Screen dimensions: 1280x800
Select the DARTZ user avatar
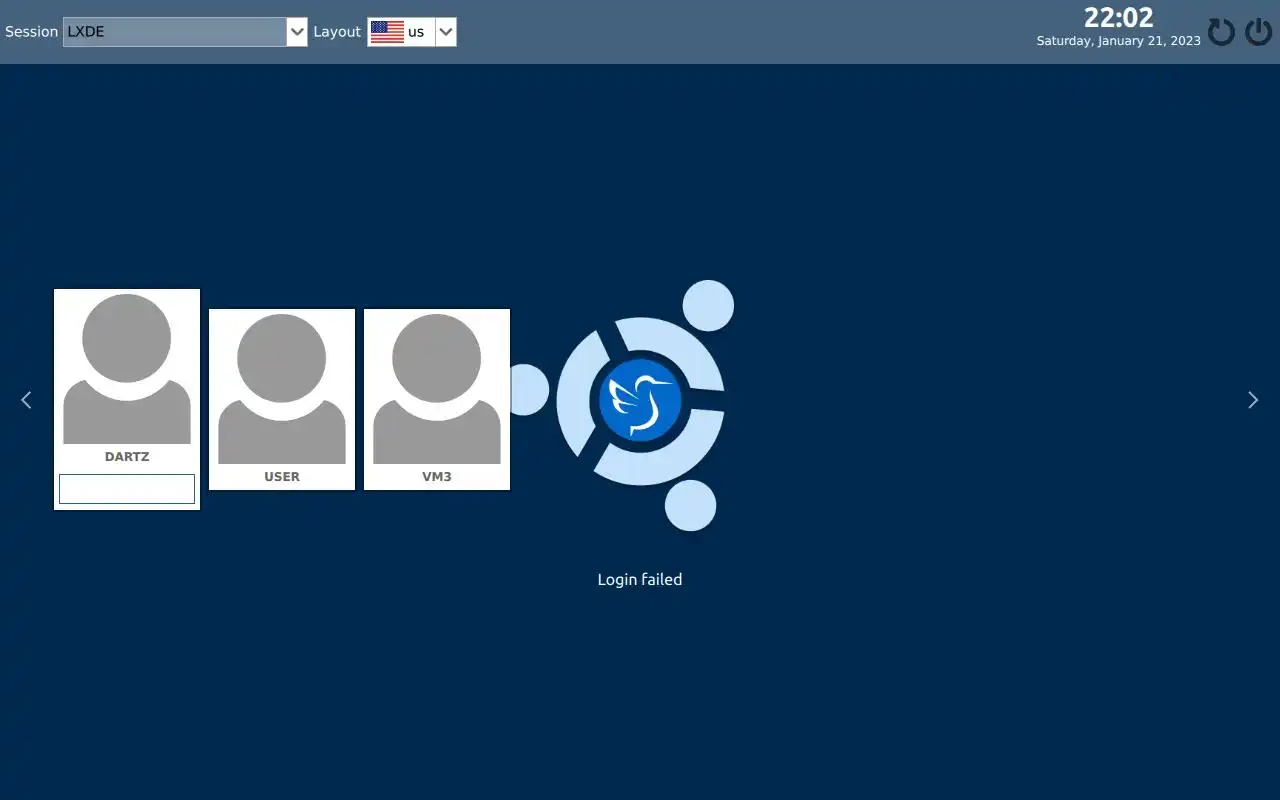click(127, 370)
